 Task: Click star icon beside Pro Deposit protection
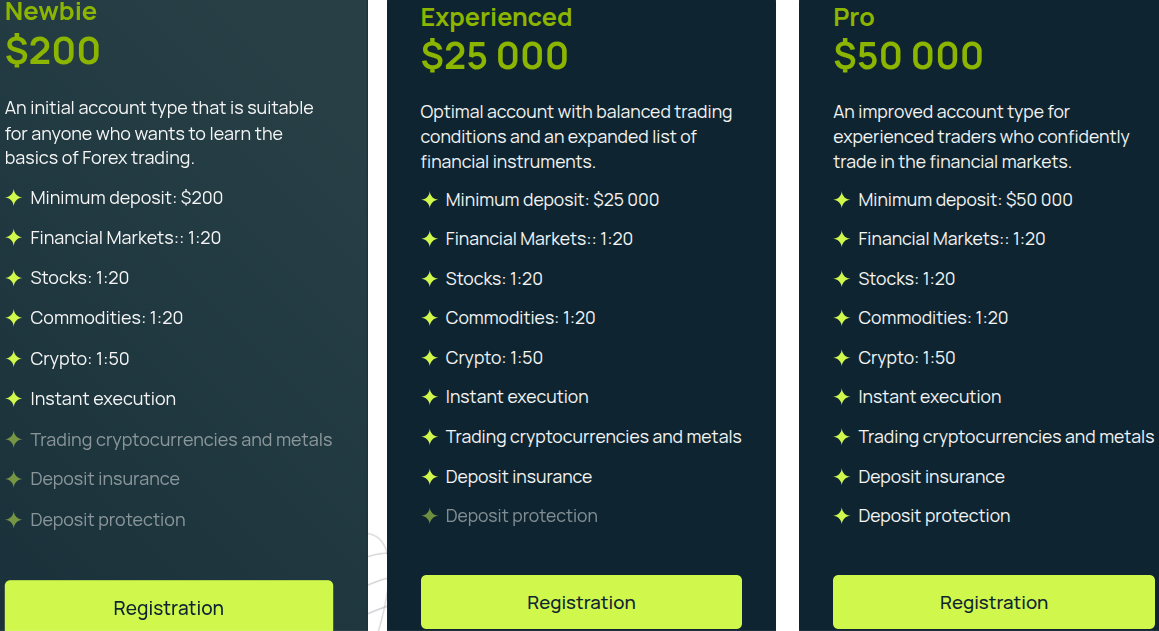[x=841, y=516]
